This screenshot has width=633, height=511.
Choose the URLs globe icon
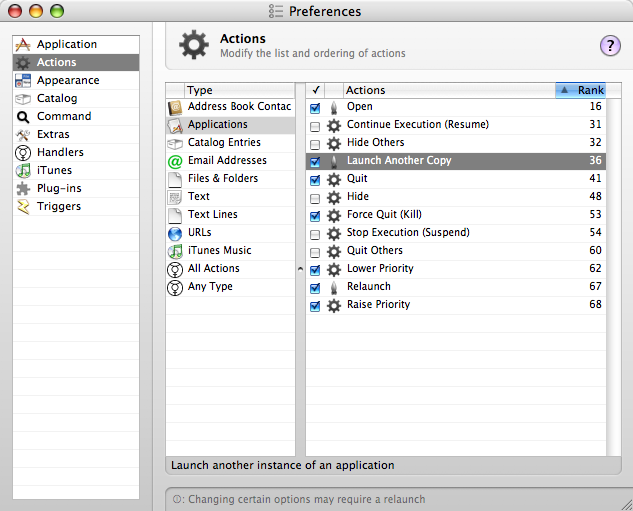[x=175, y=233]
